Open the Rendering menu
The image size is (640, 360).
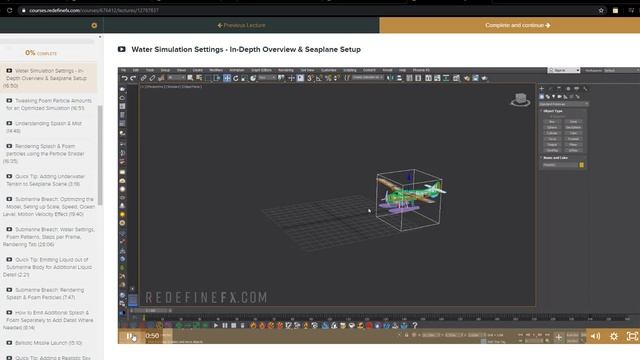285,70
